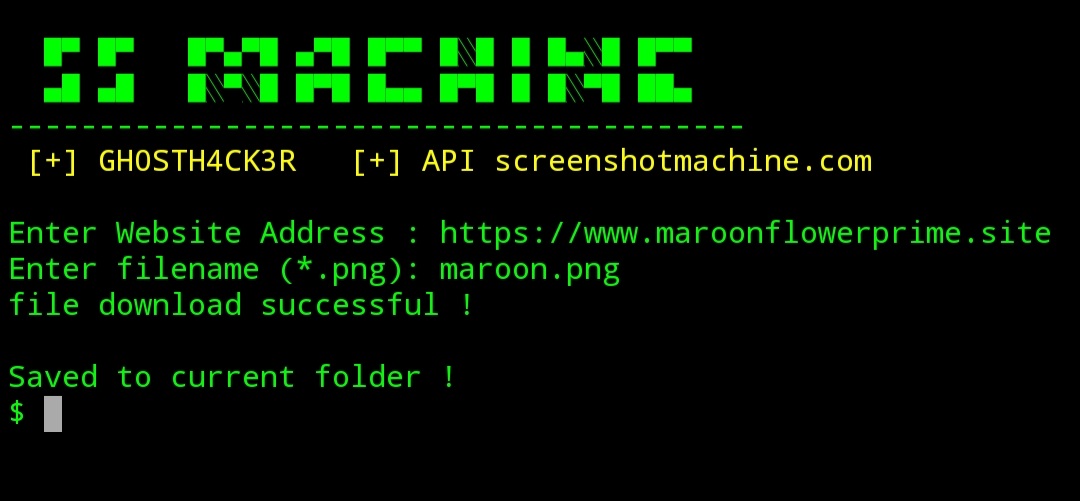Click the dashed separator line

point(377,127)
